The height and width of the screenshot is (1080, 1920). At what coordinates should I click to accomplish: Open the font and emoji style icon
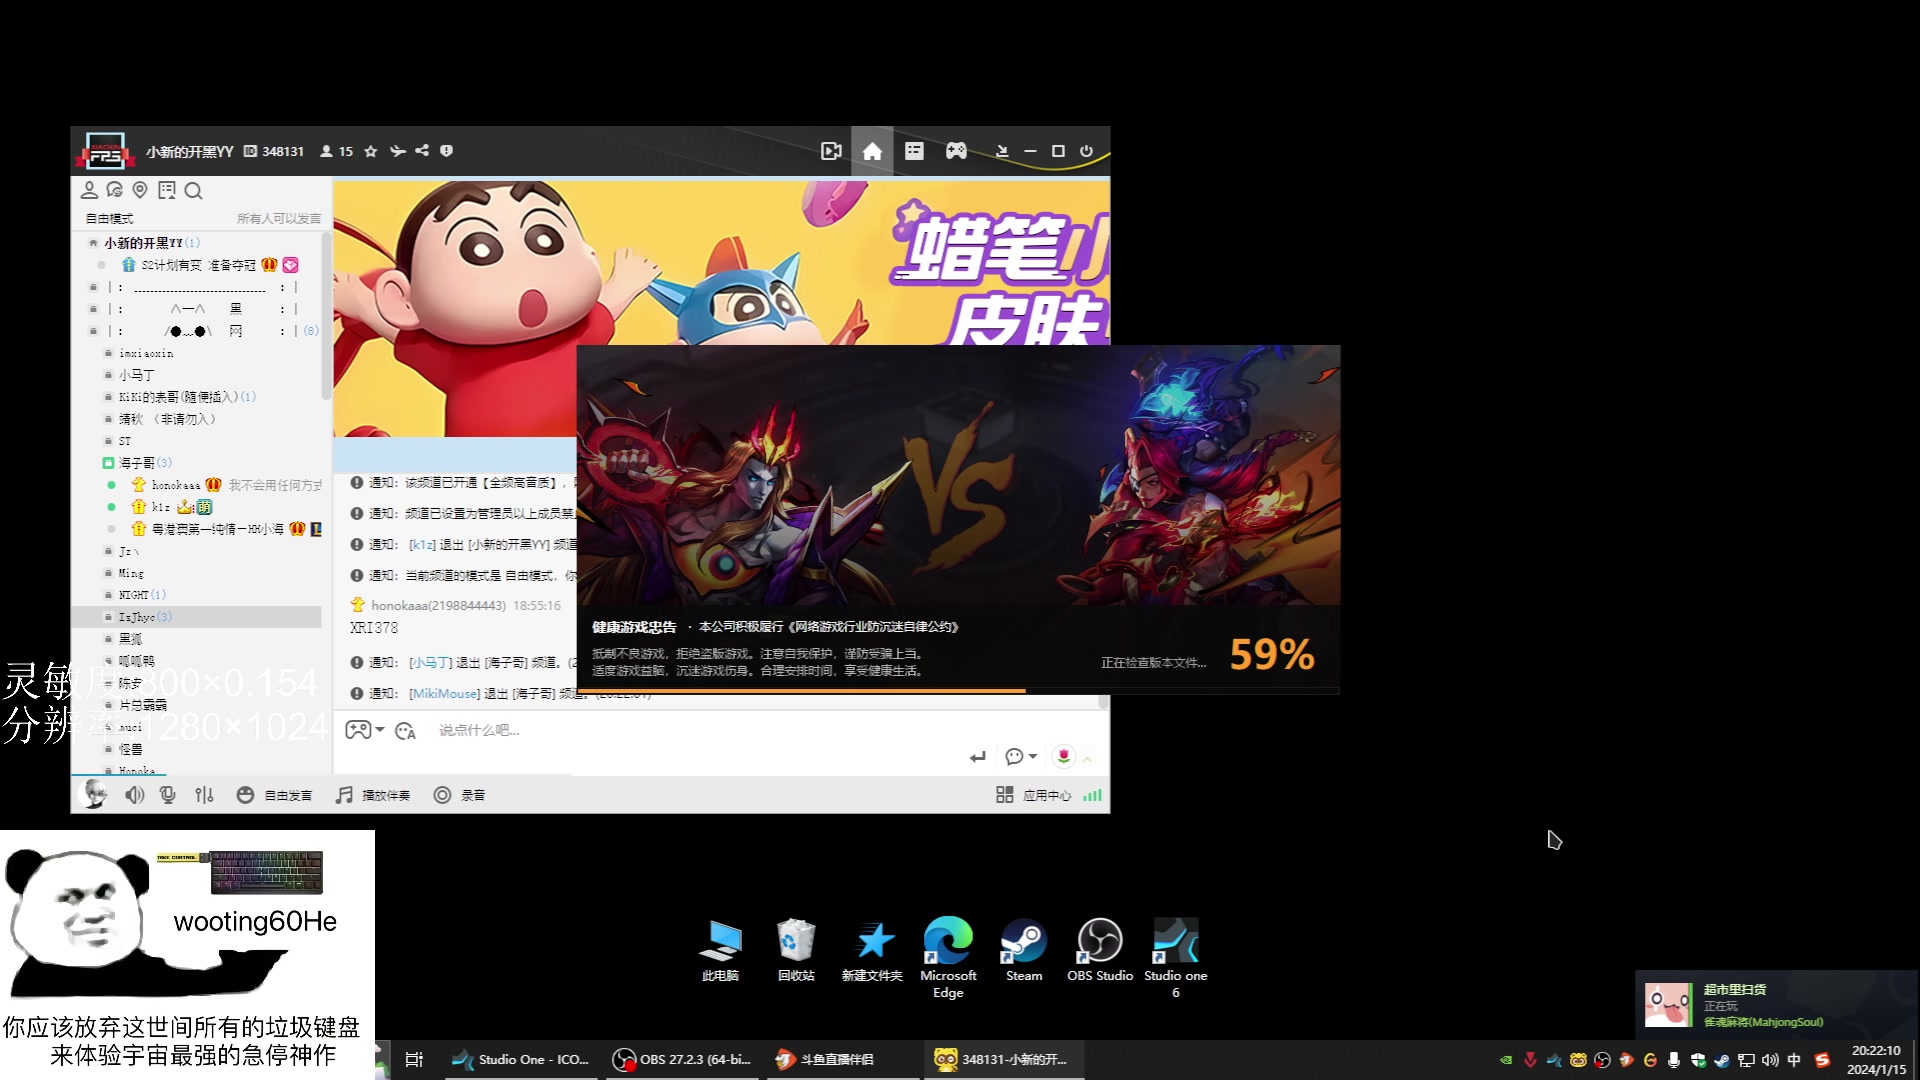405,731
